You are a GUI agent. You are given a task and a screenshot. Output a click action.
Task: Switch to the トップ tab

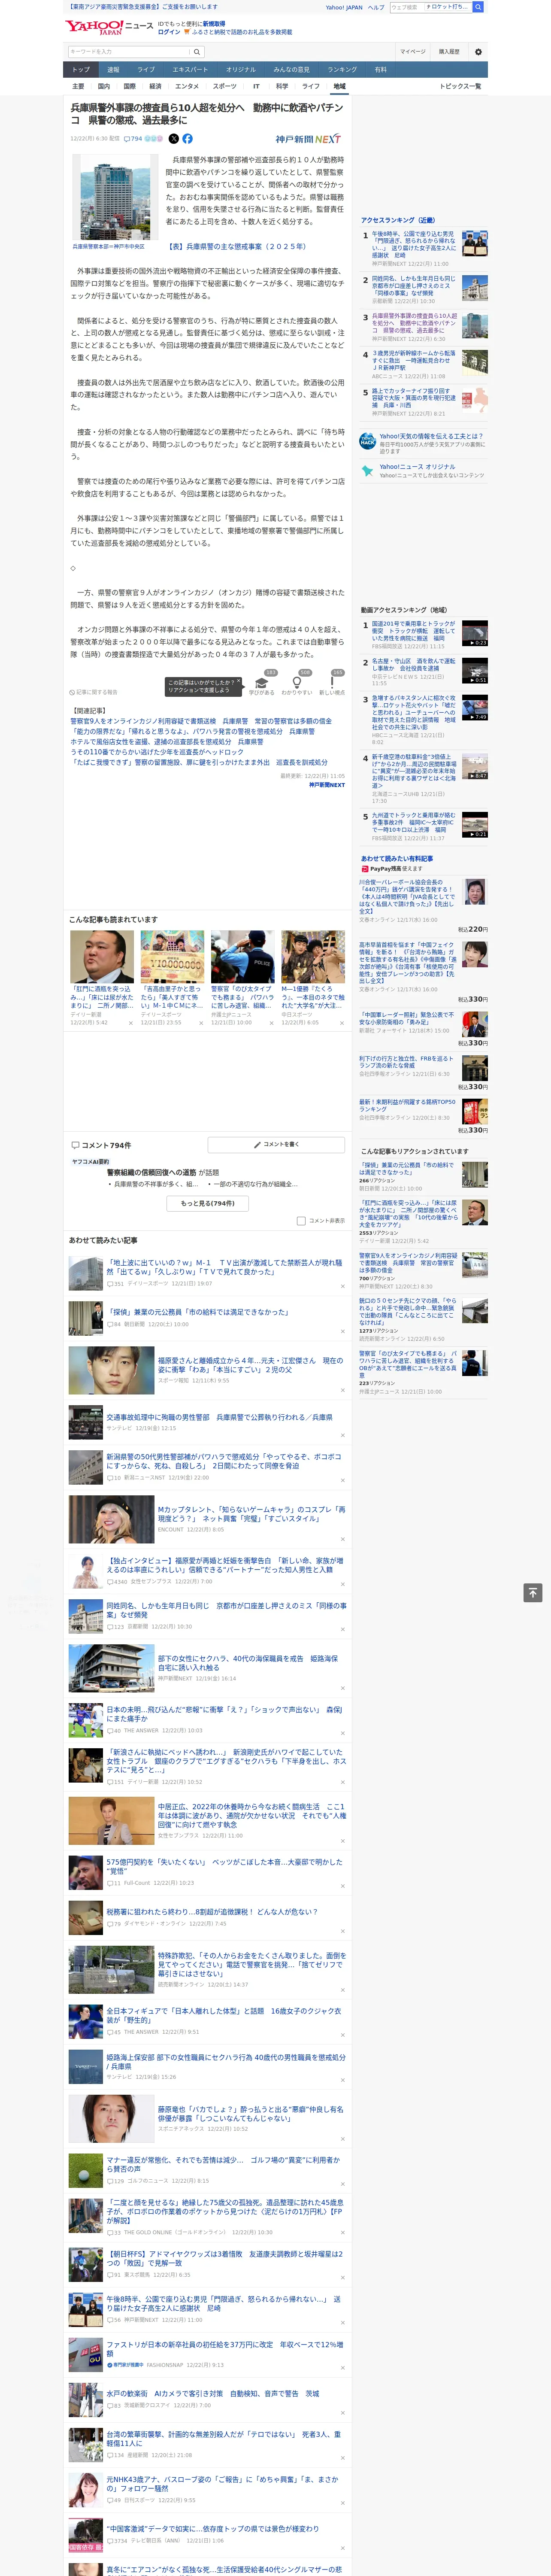[x=81, y=70]
